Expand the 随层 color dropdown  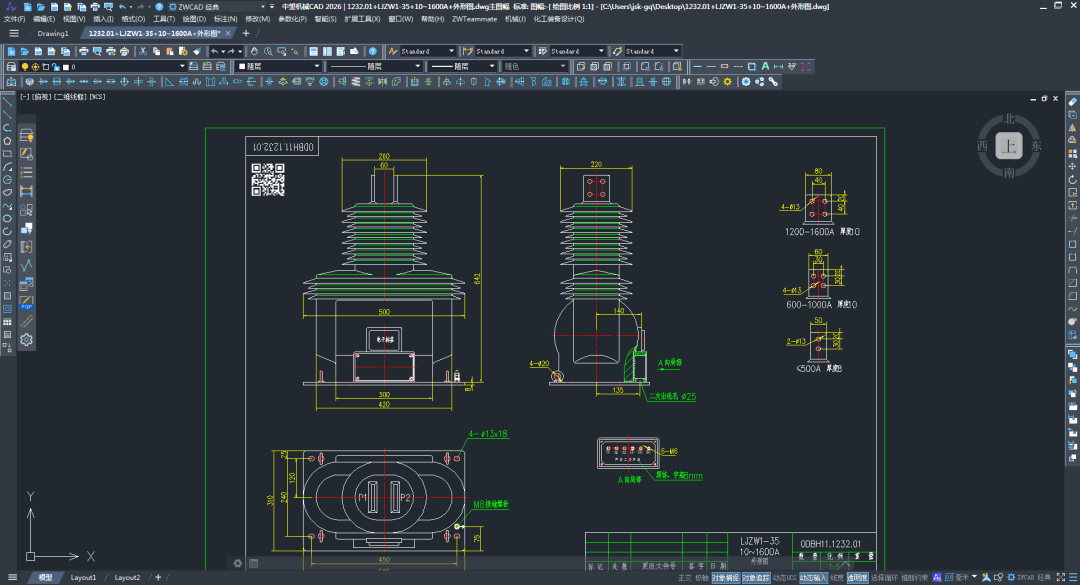[x=317, y=67]
